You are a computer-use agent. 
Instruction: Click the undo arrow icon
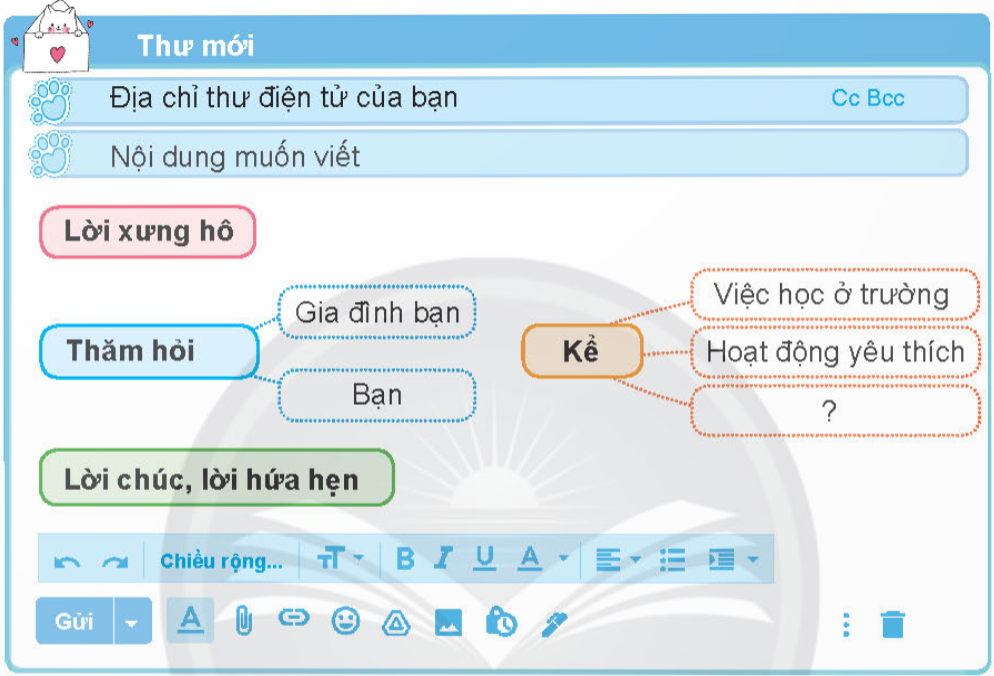67,562
